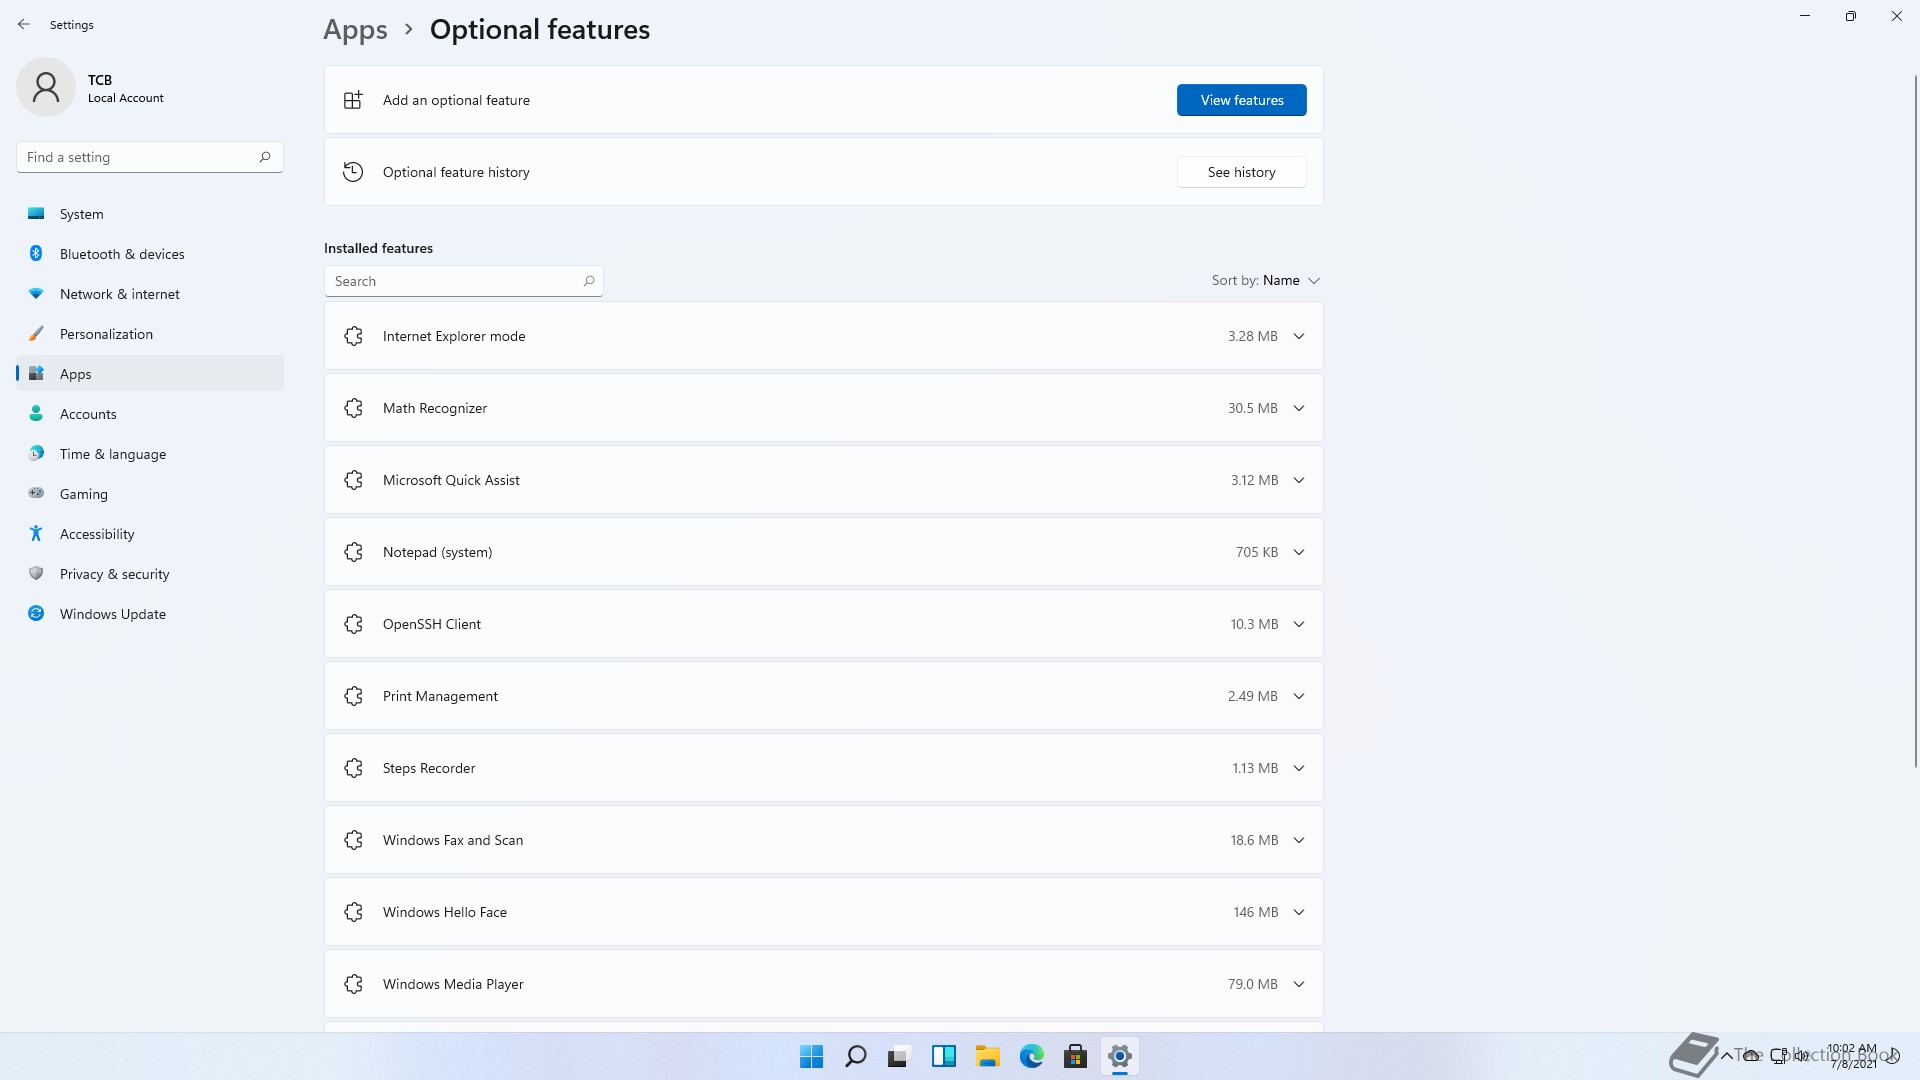
Task: Go to Accessibility settings
Action: tap(150, 534)
